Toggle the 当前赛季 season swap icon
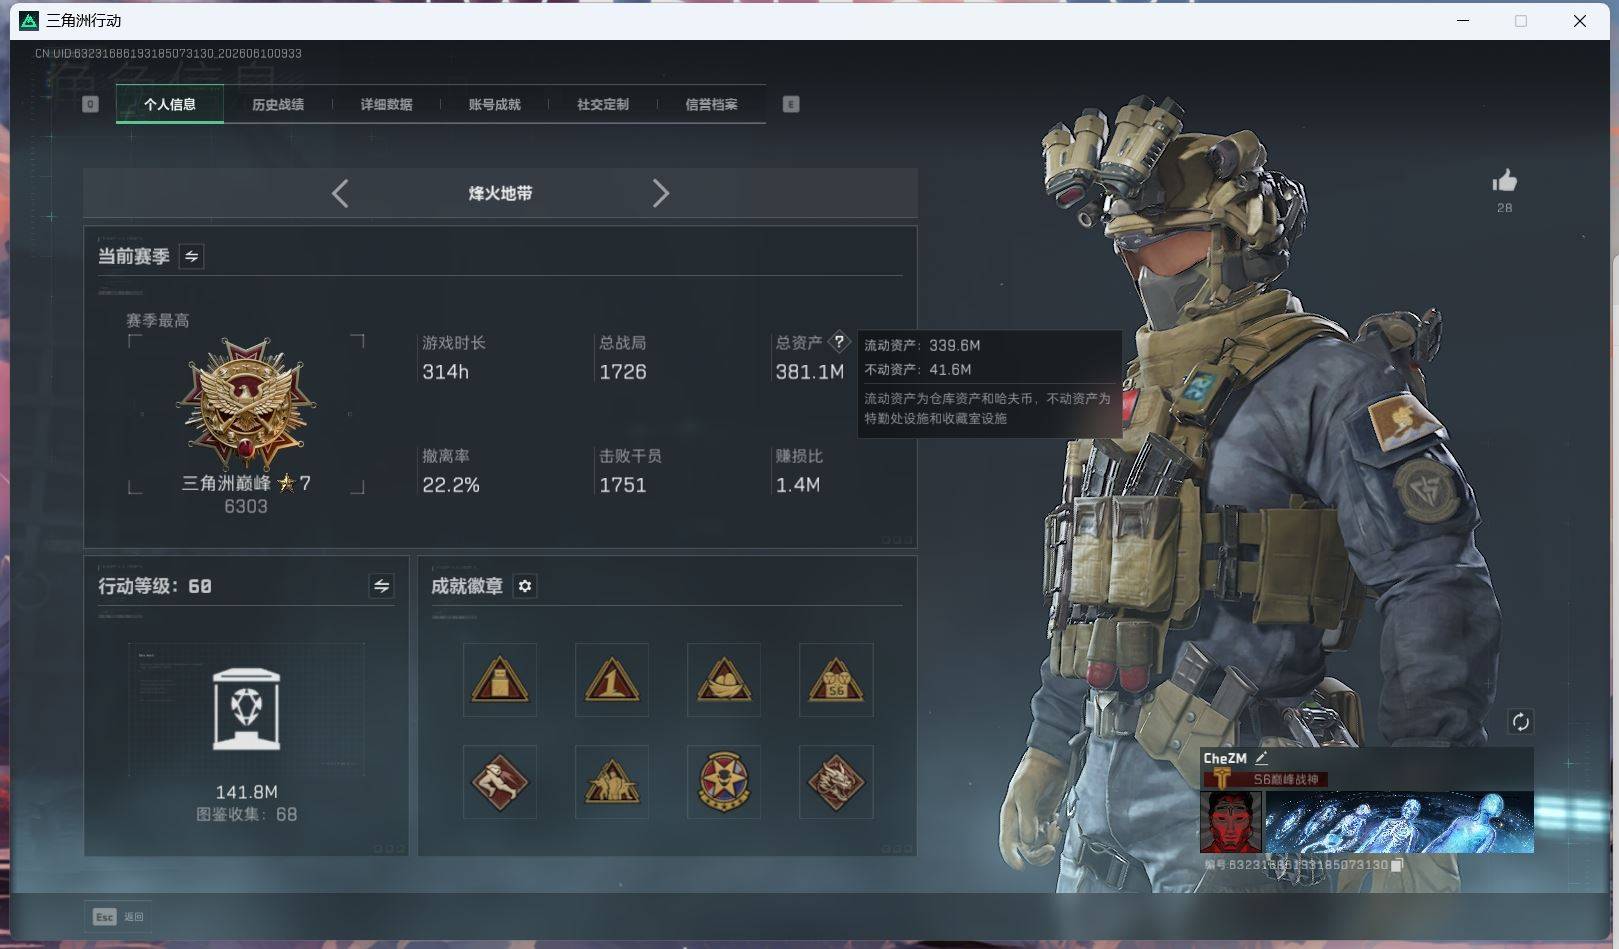Viewport: 1619px width, 949px height. 191,257
